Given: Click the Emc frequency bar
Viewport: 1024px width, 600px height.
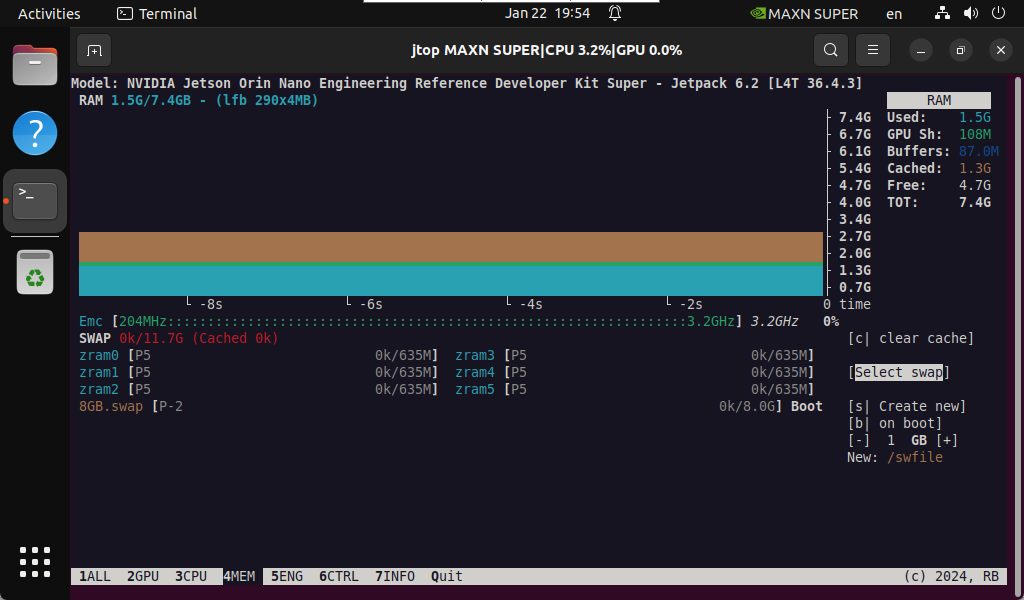Looking at the screenshot, I should tap(428, 321).
